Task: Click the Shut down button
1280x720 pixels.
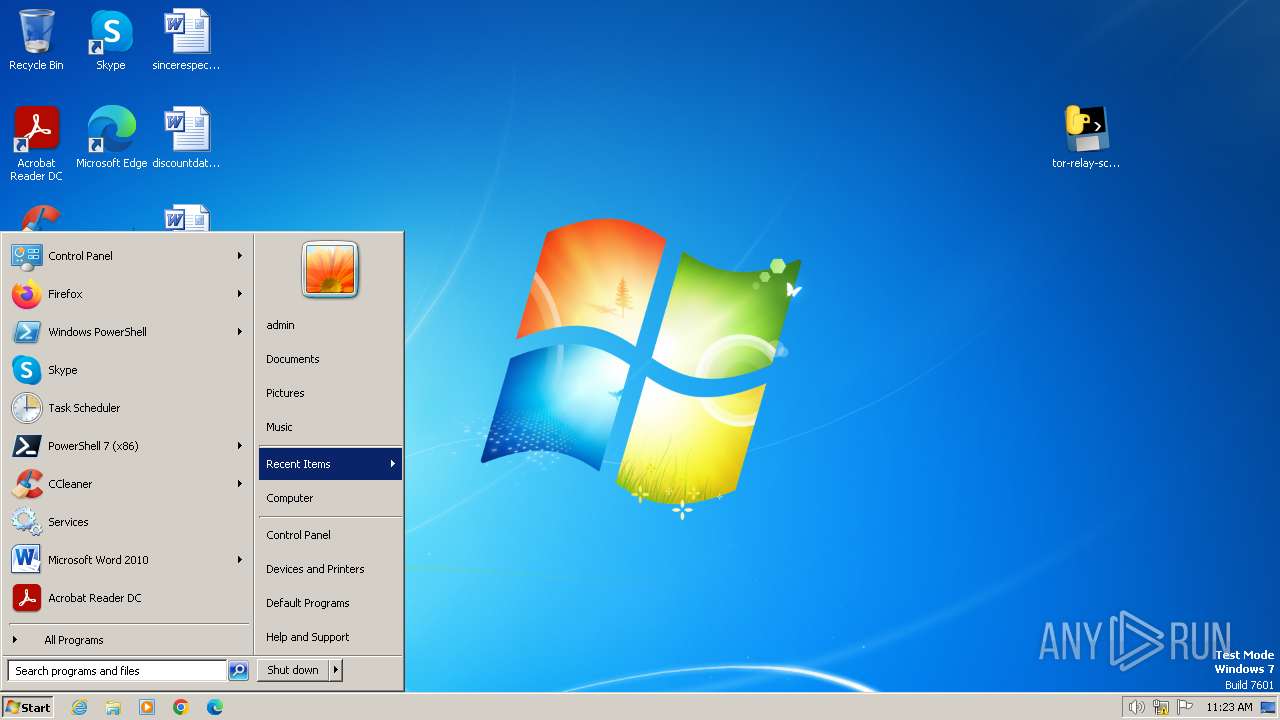Action: (x=293, y=670)
